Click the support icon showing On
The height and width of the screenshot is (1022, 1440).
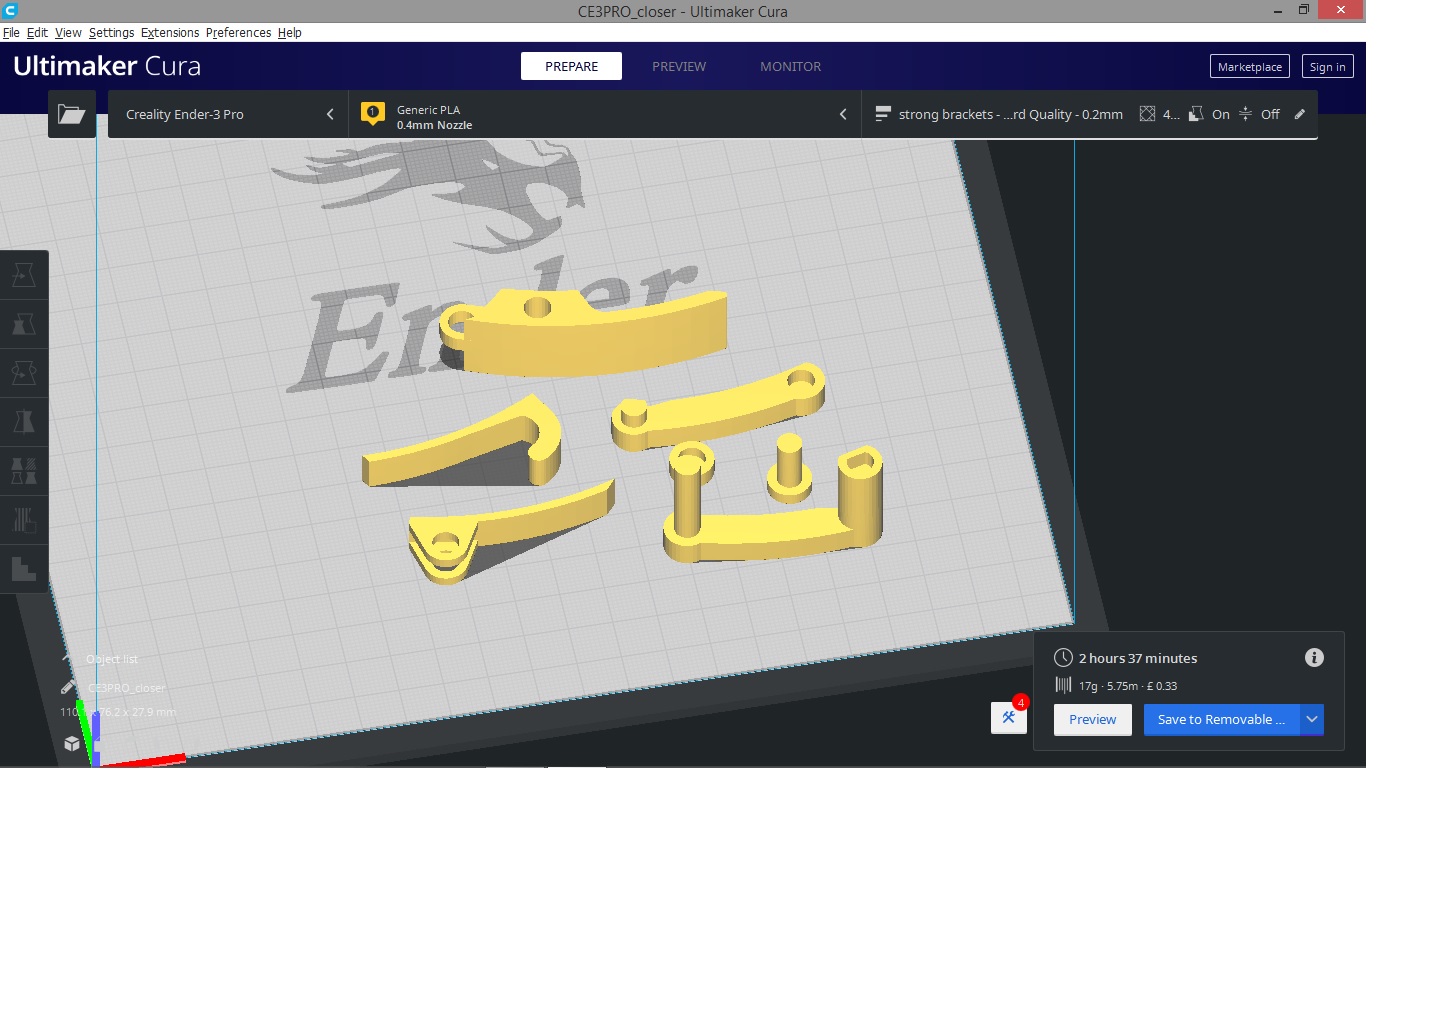pyautogui.click(x=1196, y=114)
